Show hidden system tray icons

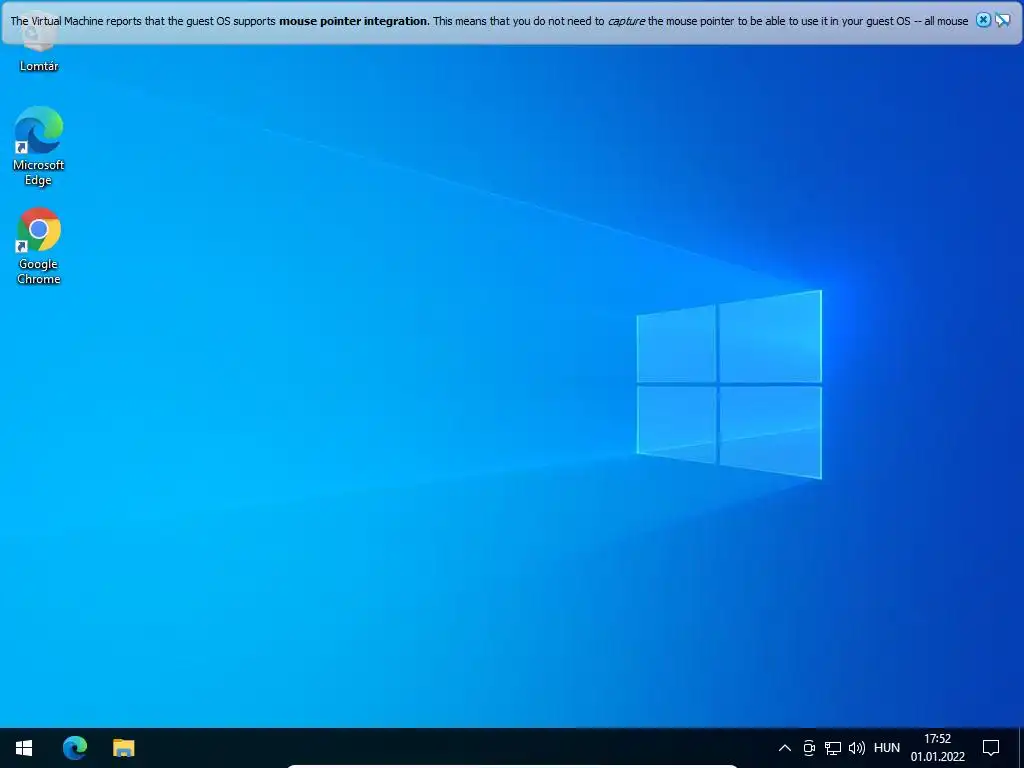[x=785, y=748]
